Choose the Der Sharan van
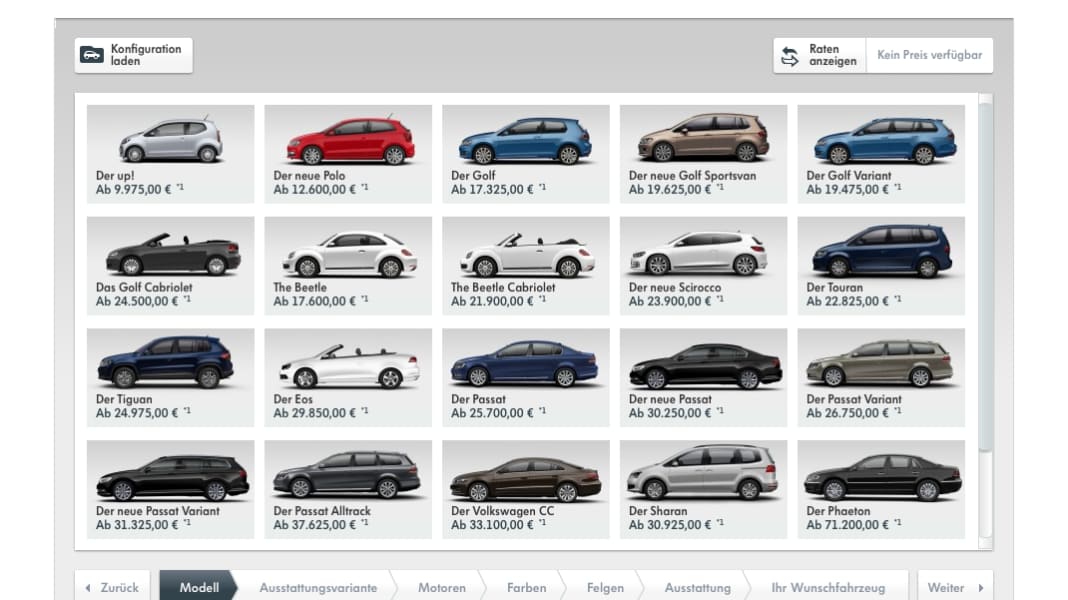1068x600 pixels. [x=704, y=489]
